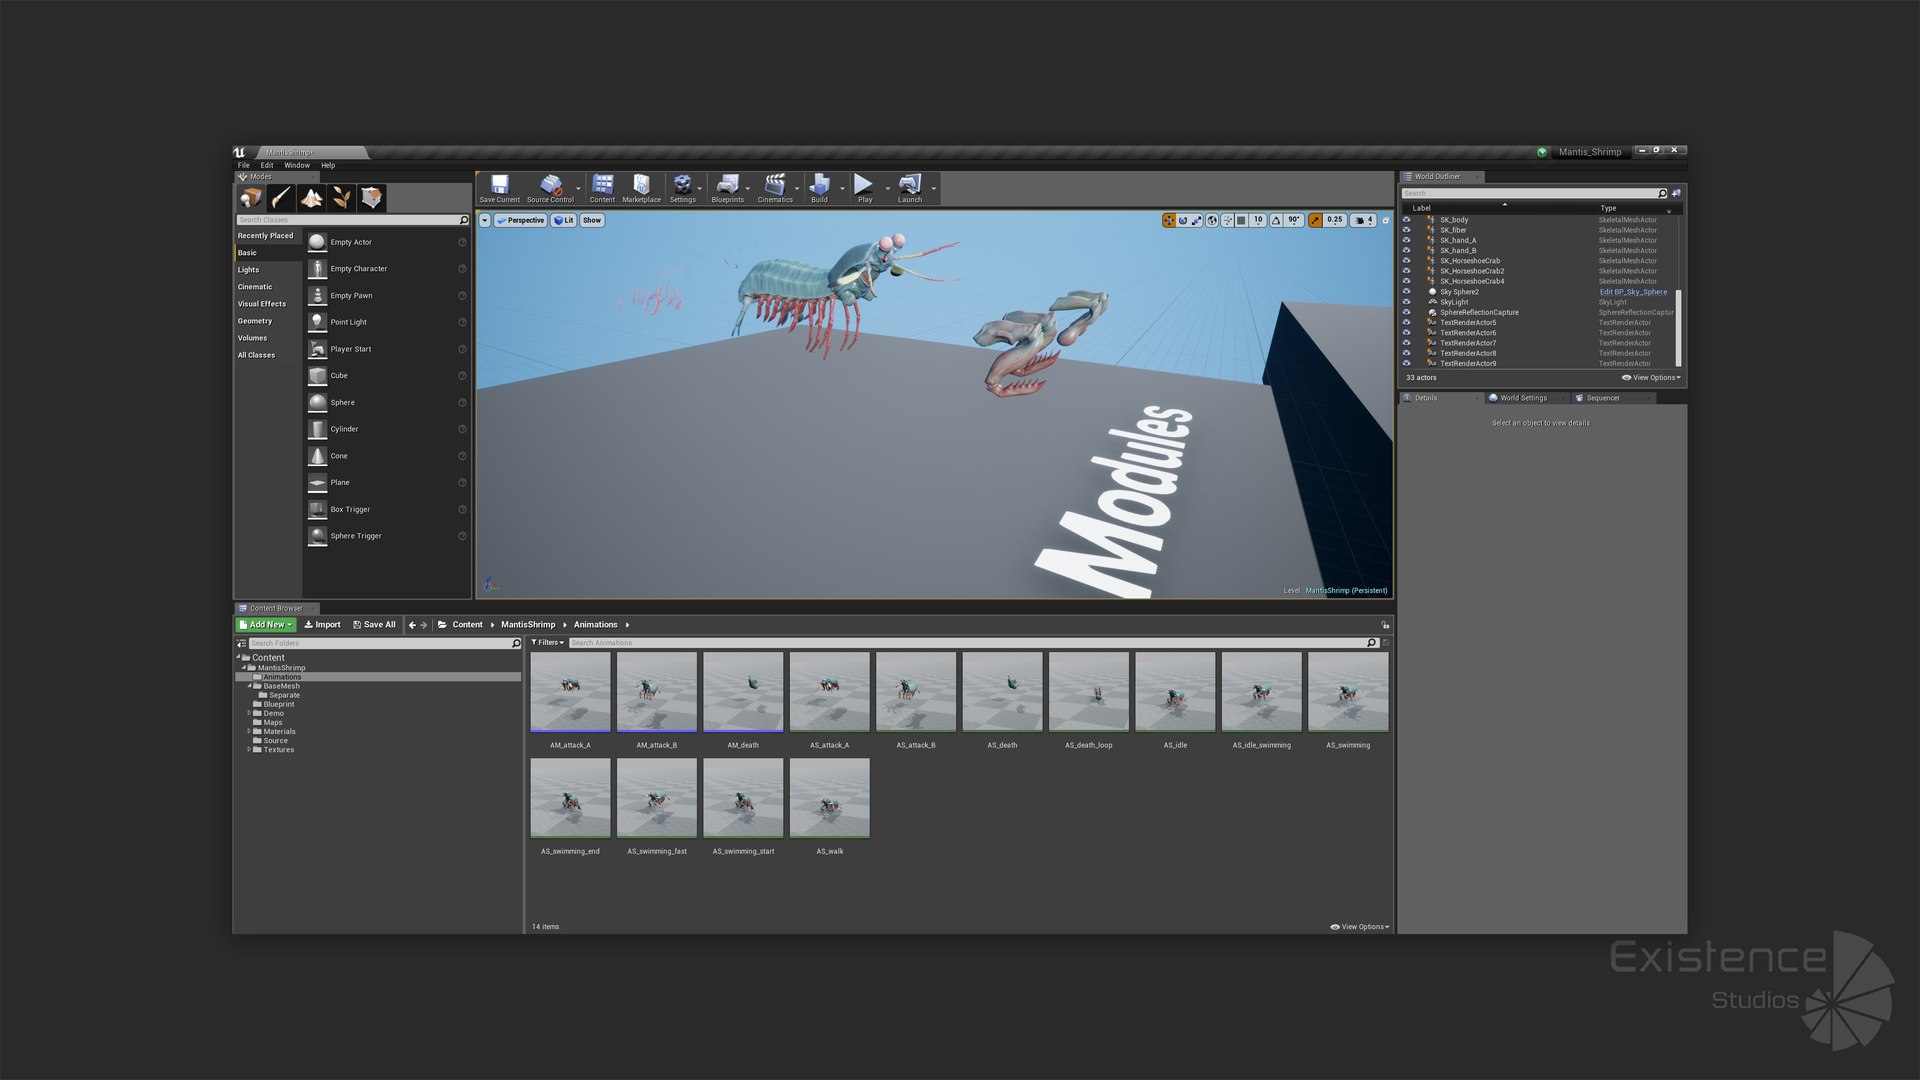Open the Filters dropdown in Content Browser
Screen dimensions: 1920x1080
pos(548,643)
